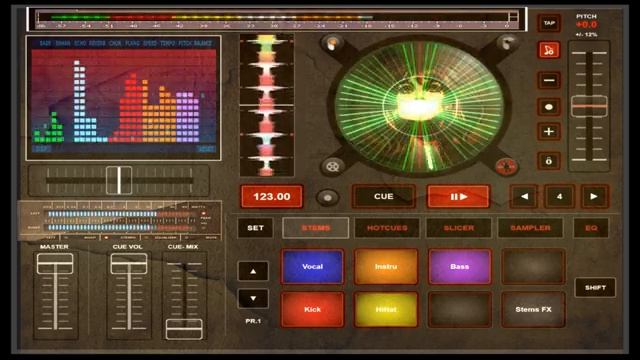Screen dimensions: 640x360
Task: Click the PR.1 label
Action: (x=253, y=321)
